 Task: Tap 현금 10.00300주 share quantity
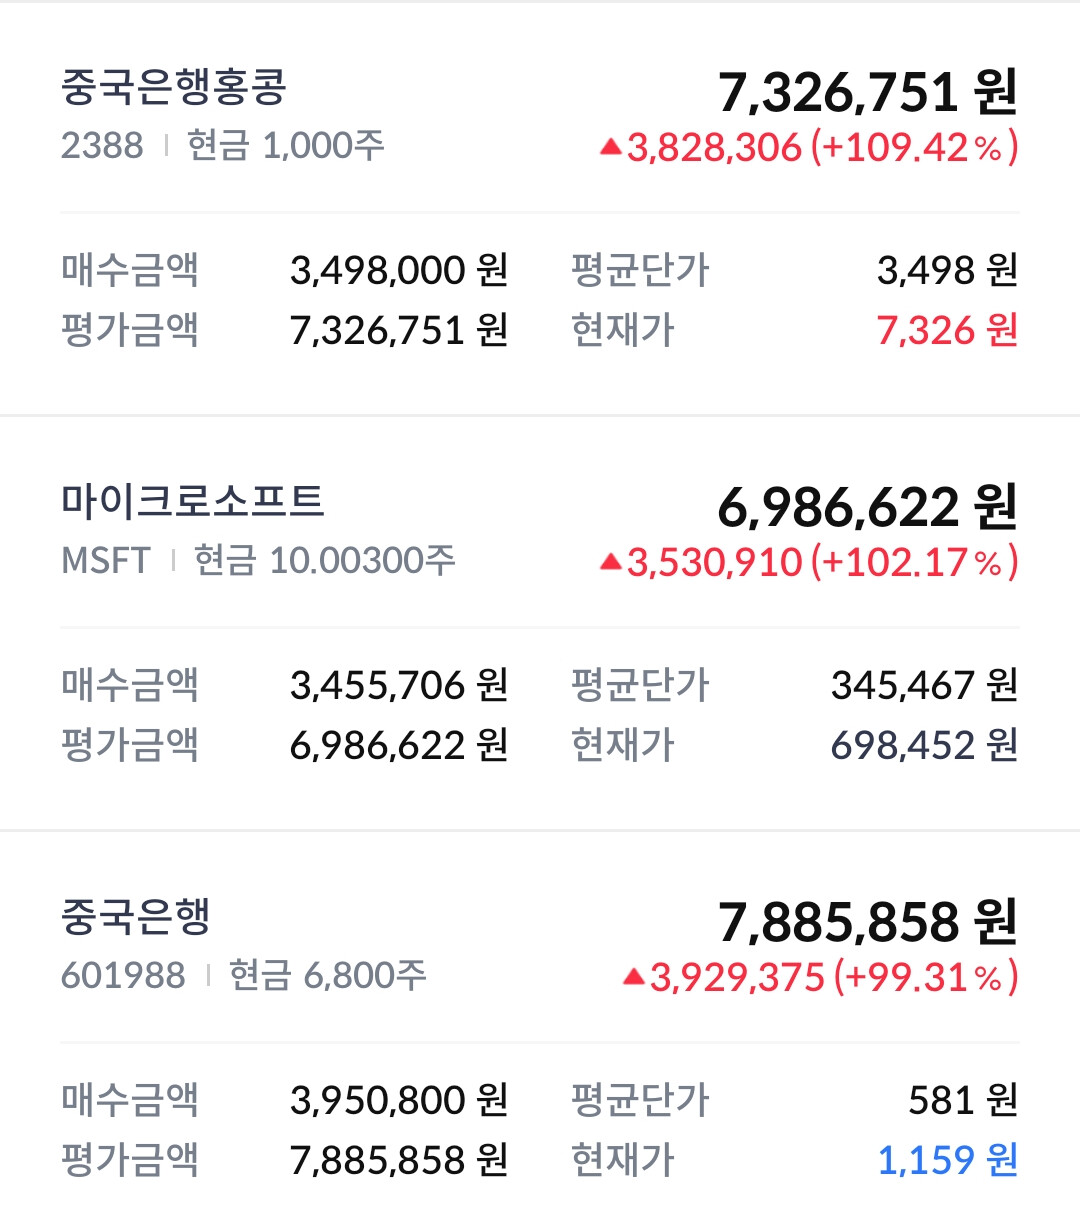[x=324, y=561]
